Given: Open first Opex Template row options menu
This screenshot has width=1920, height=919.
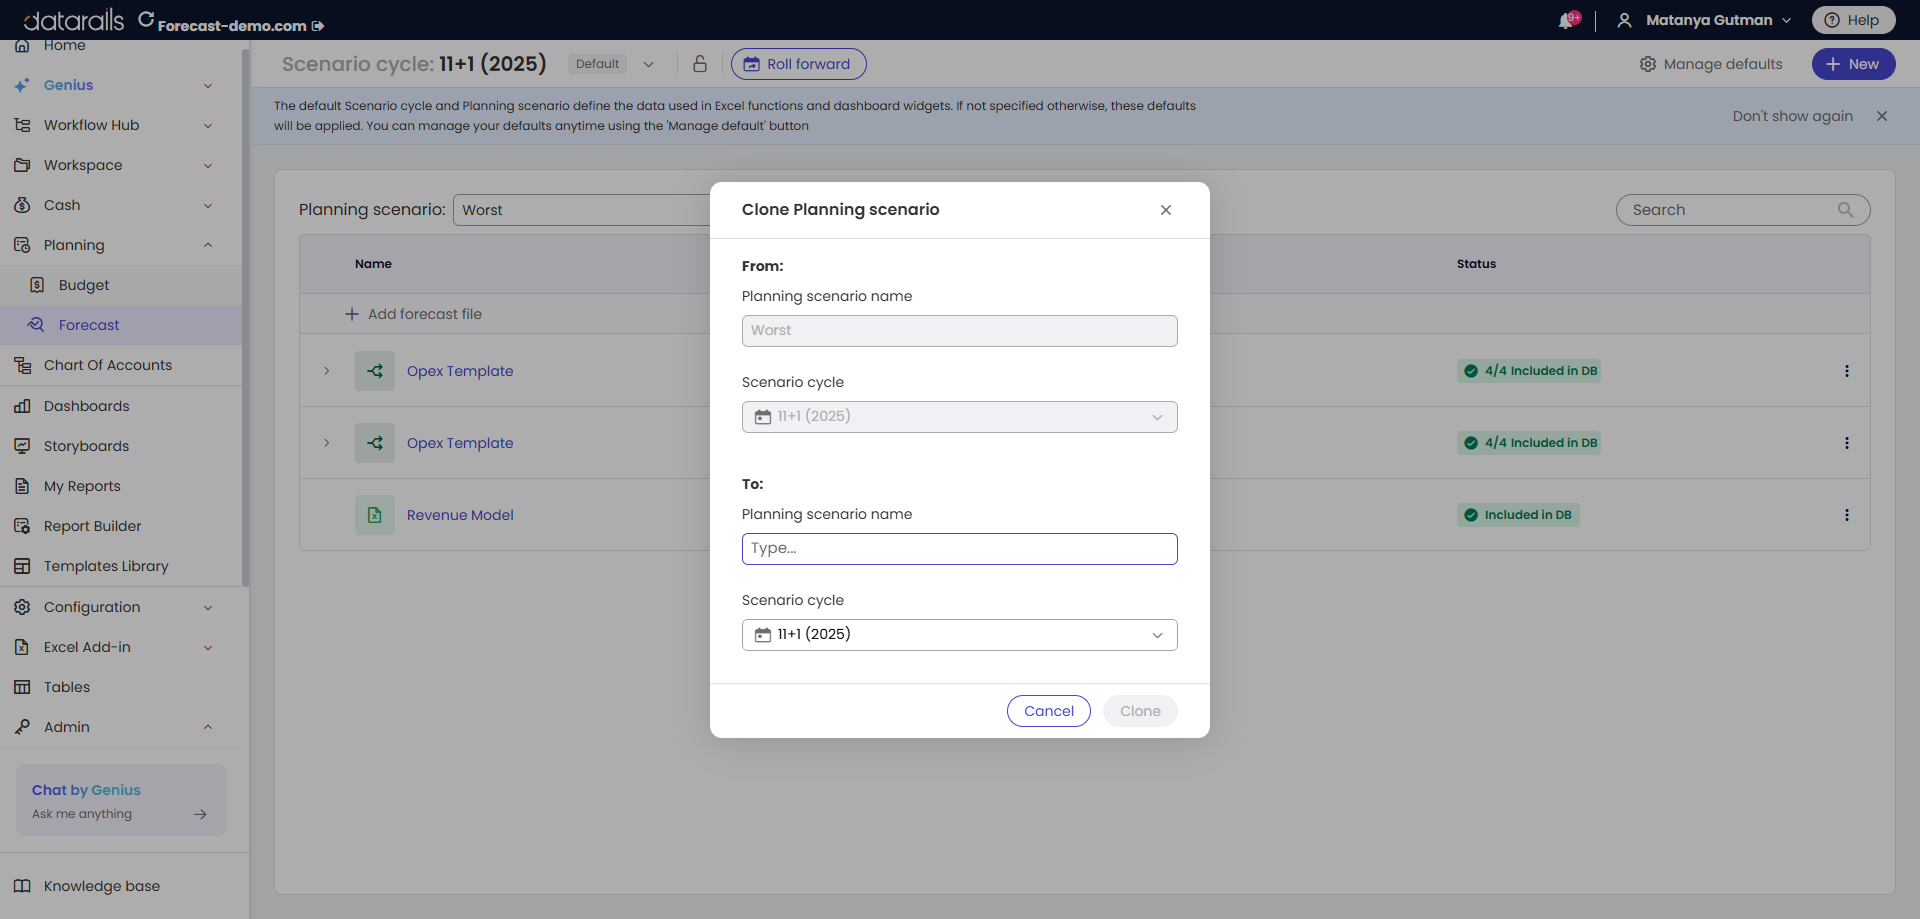Looking at the screenshot, I should [1847, 371].
